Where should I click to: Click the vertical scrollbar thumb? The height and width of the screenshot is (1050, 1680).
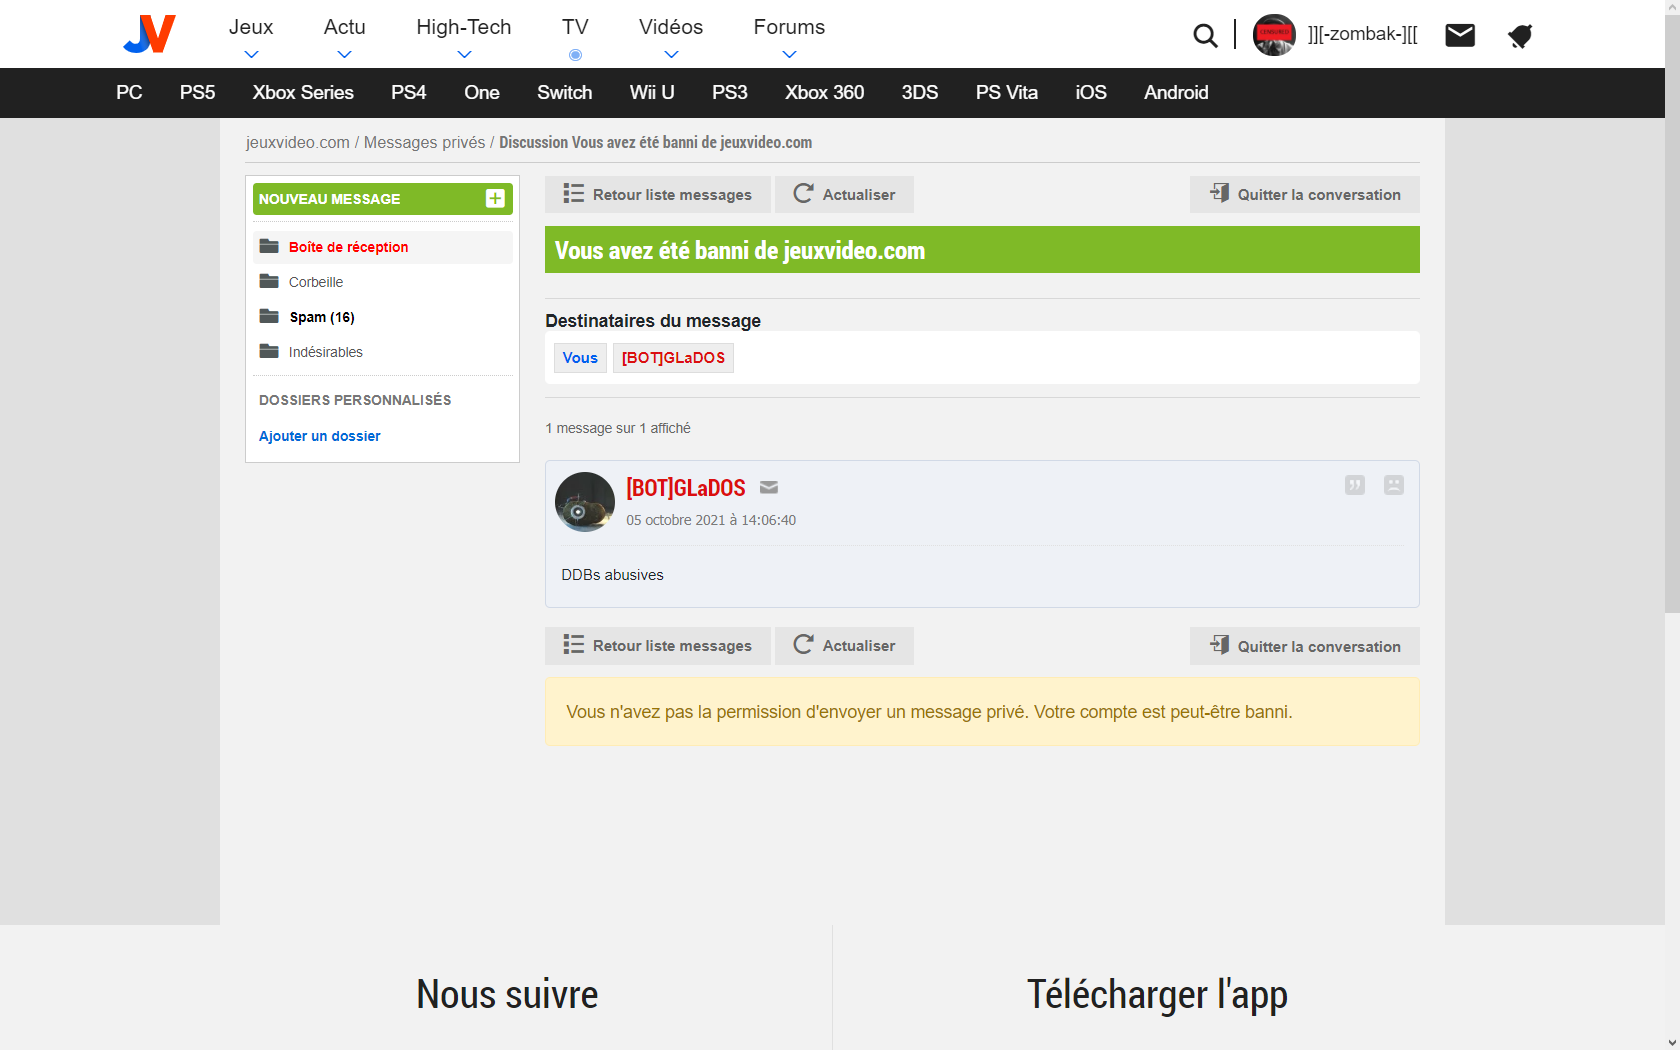tap(1672, 314)
